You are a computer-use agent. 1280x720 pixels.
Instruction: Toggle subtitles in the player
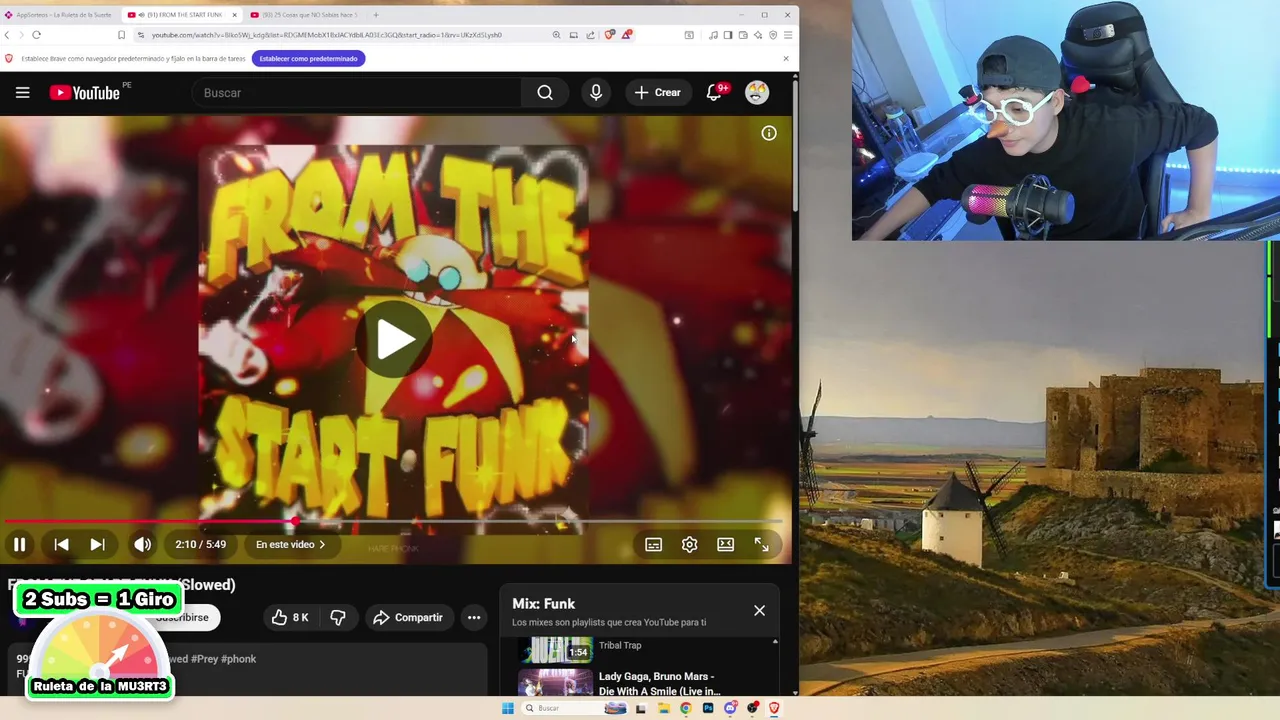(653, 545)
